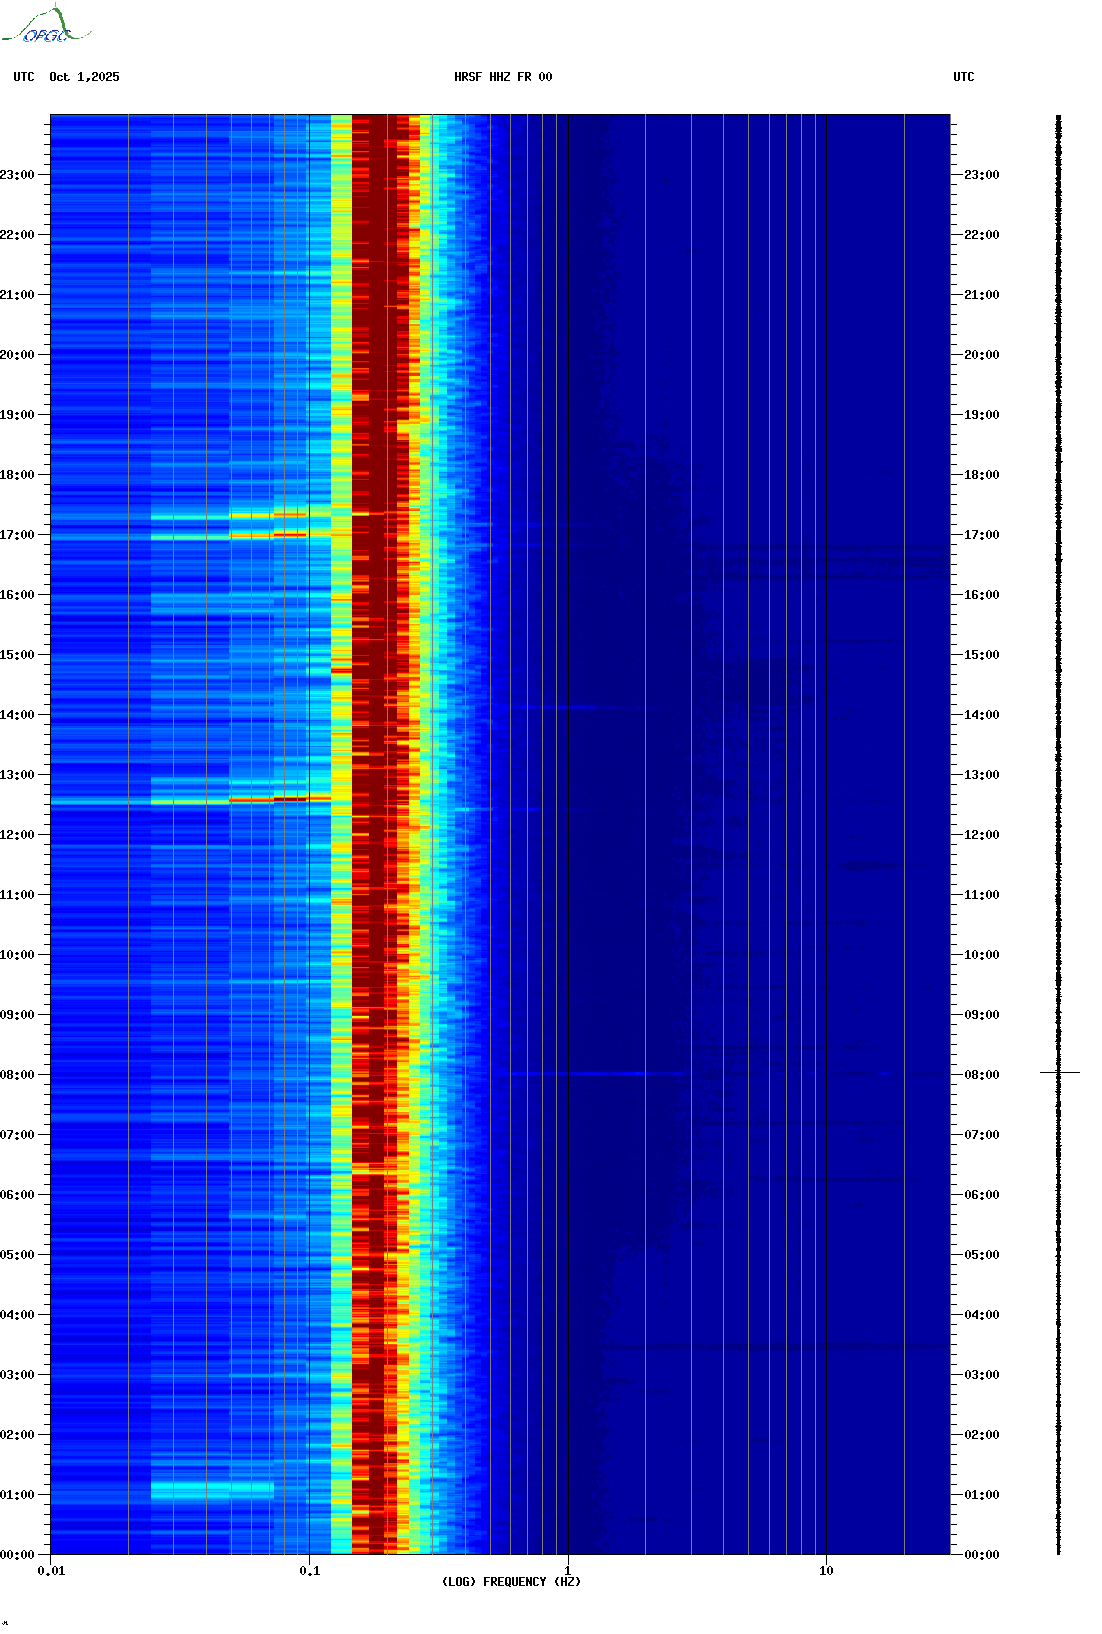The height and width of the screenshot is (1634, 1102).
Task: Click the seismogram trace spike near 08:00
Action: point(1059,1072)
